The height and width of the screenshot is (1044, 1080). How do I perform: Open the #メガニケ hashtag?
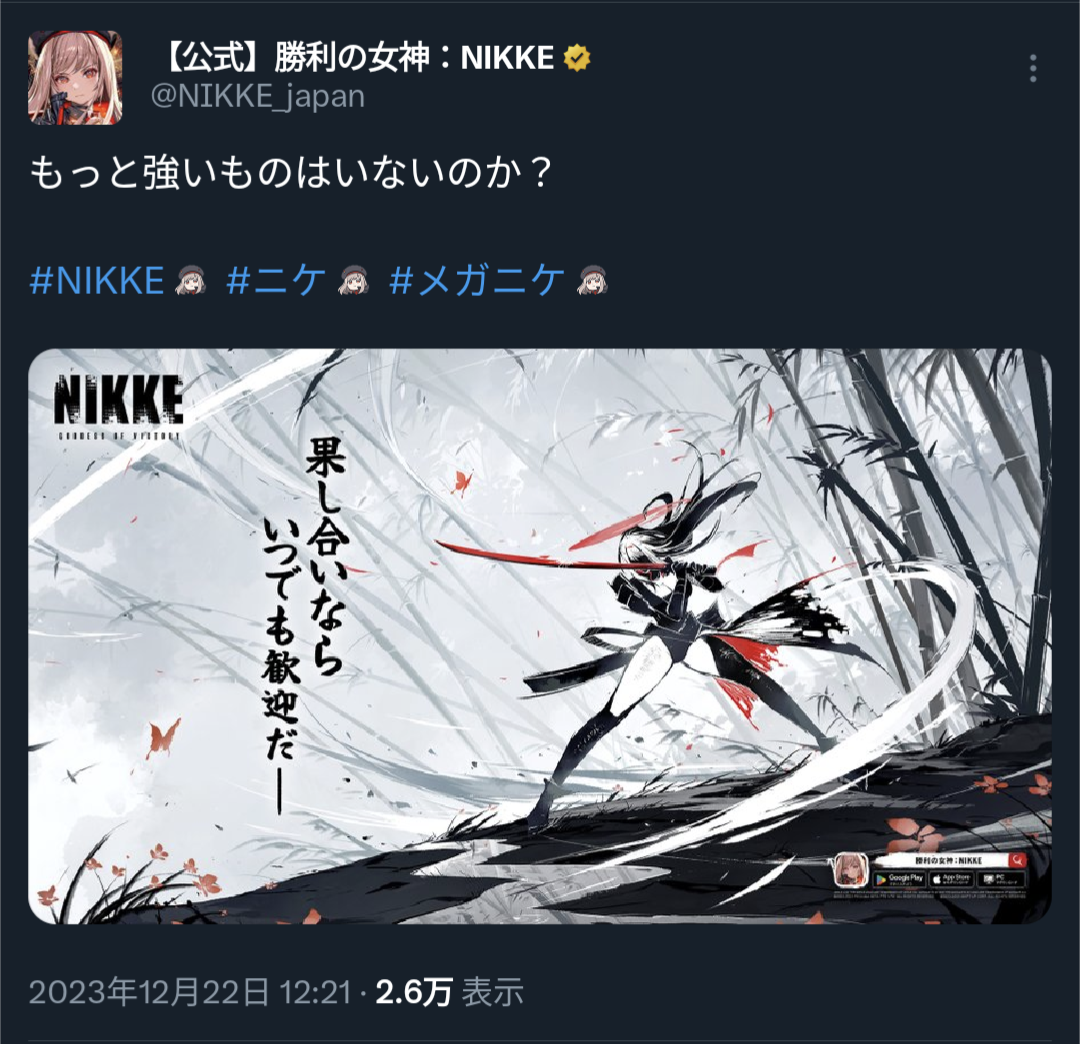[x=477, y=280]
